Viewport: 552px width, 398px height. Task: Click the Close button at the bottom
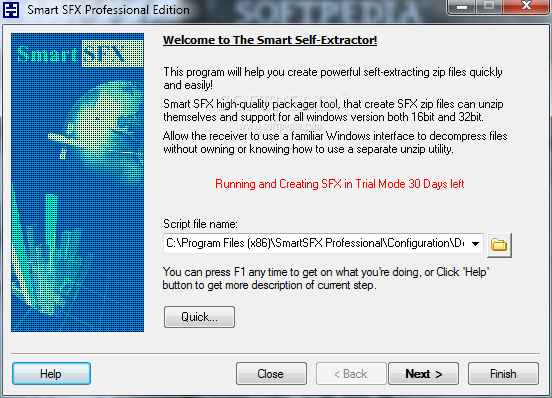[271, 373]
